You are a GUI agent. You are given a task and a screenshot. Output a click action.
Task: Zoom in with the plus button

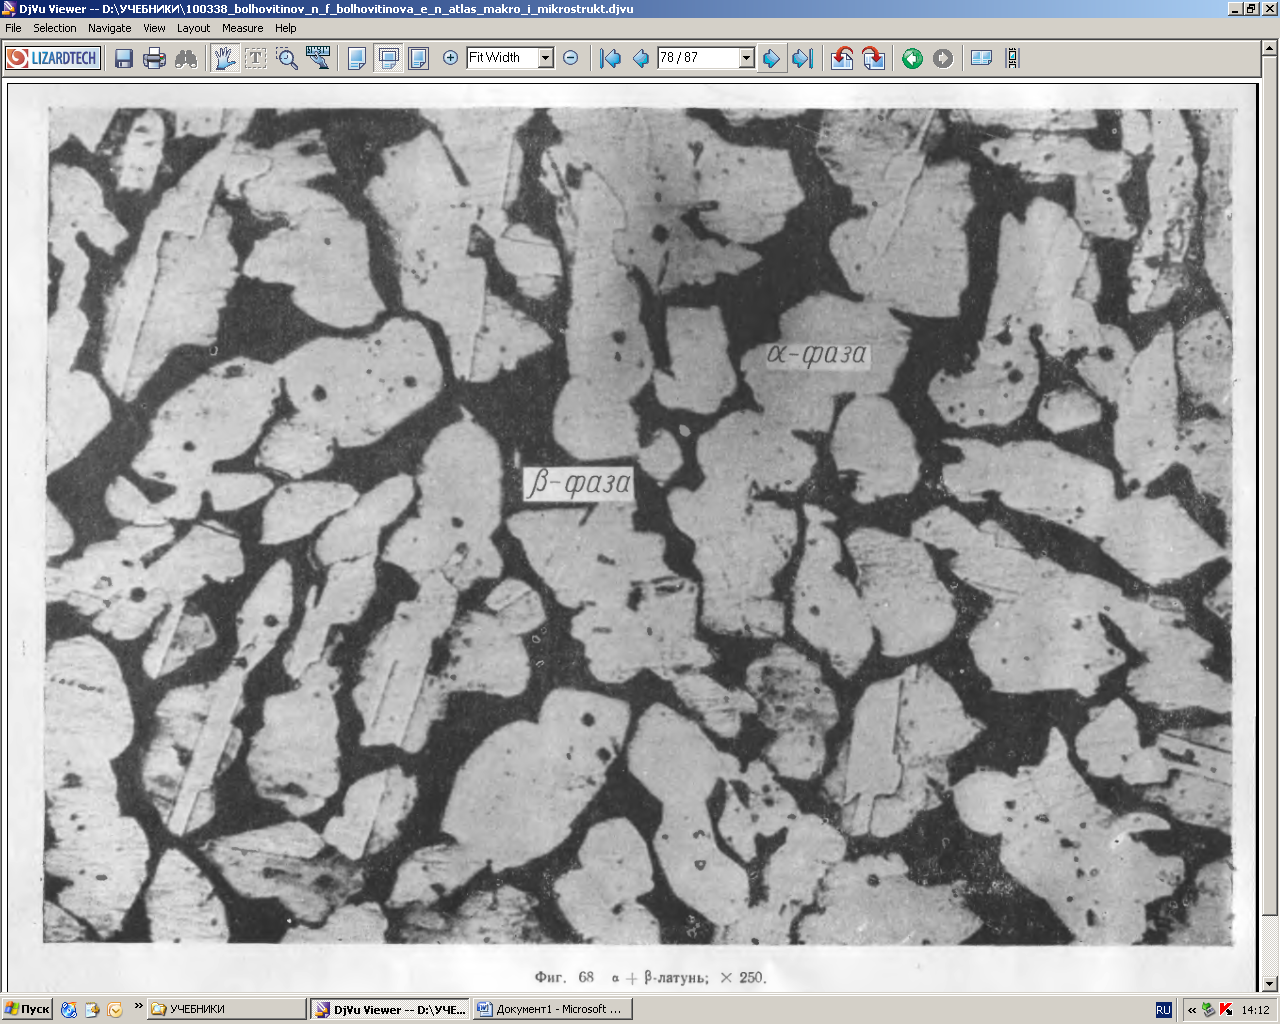pyautogui.click(x=450, y=58)
